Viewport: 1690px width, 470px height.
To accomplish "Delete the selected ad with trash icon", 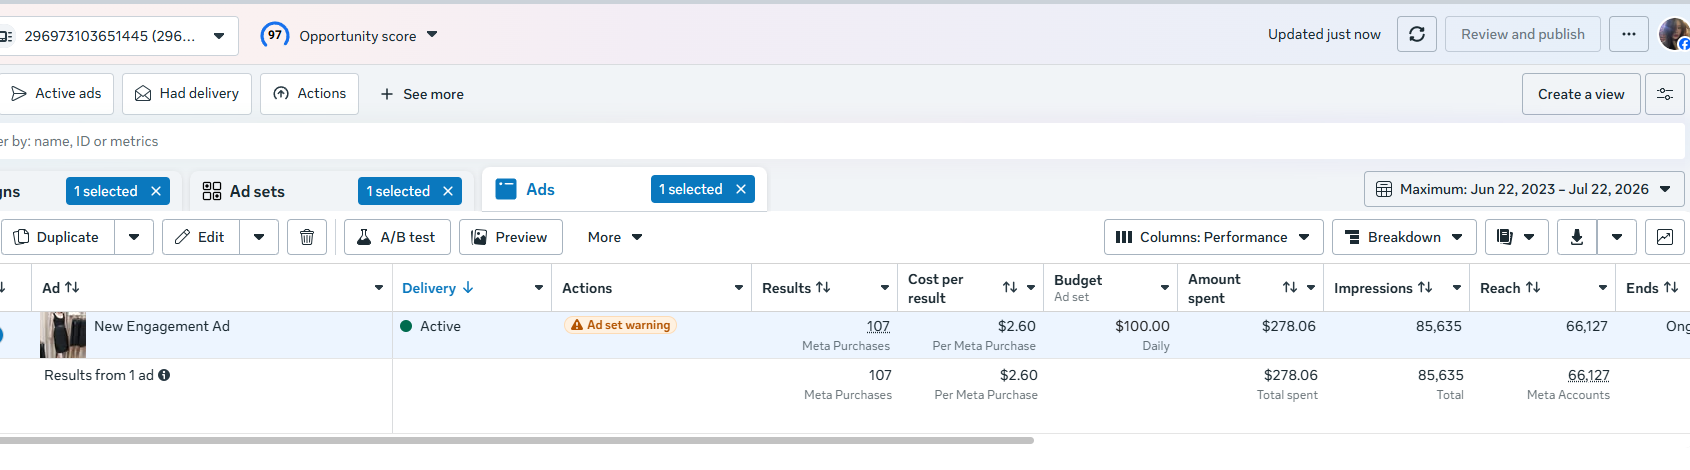I will 307,237.
